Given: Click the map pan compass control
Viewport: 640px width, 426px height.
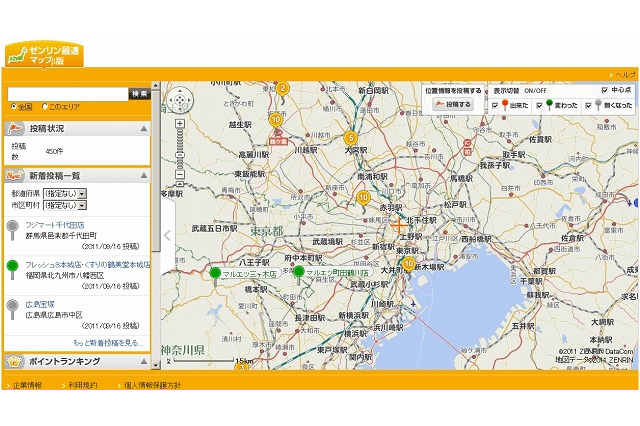Looking at the screenshot, I should click(179, 101).
